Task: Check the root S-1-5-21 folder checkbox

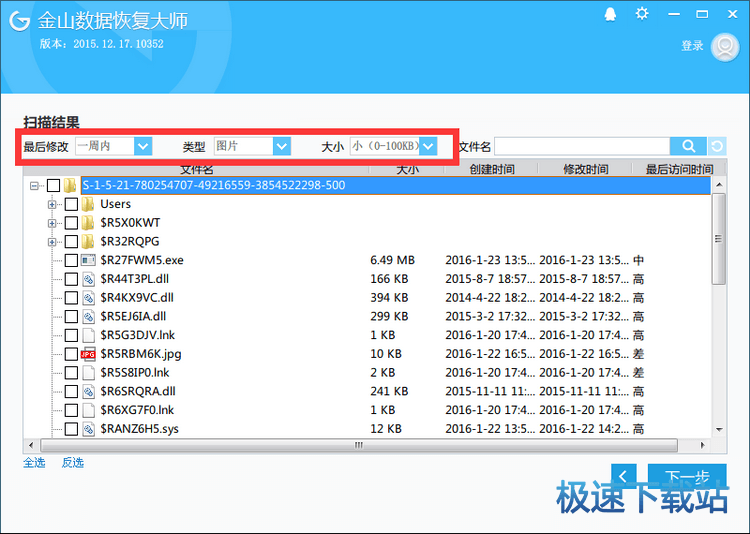Action: point(53,185)
